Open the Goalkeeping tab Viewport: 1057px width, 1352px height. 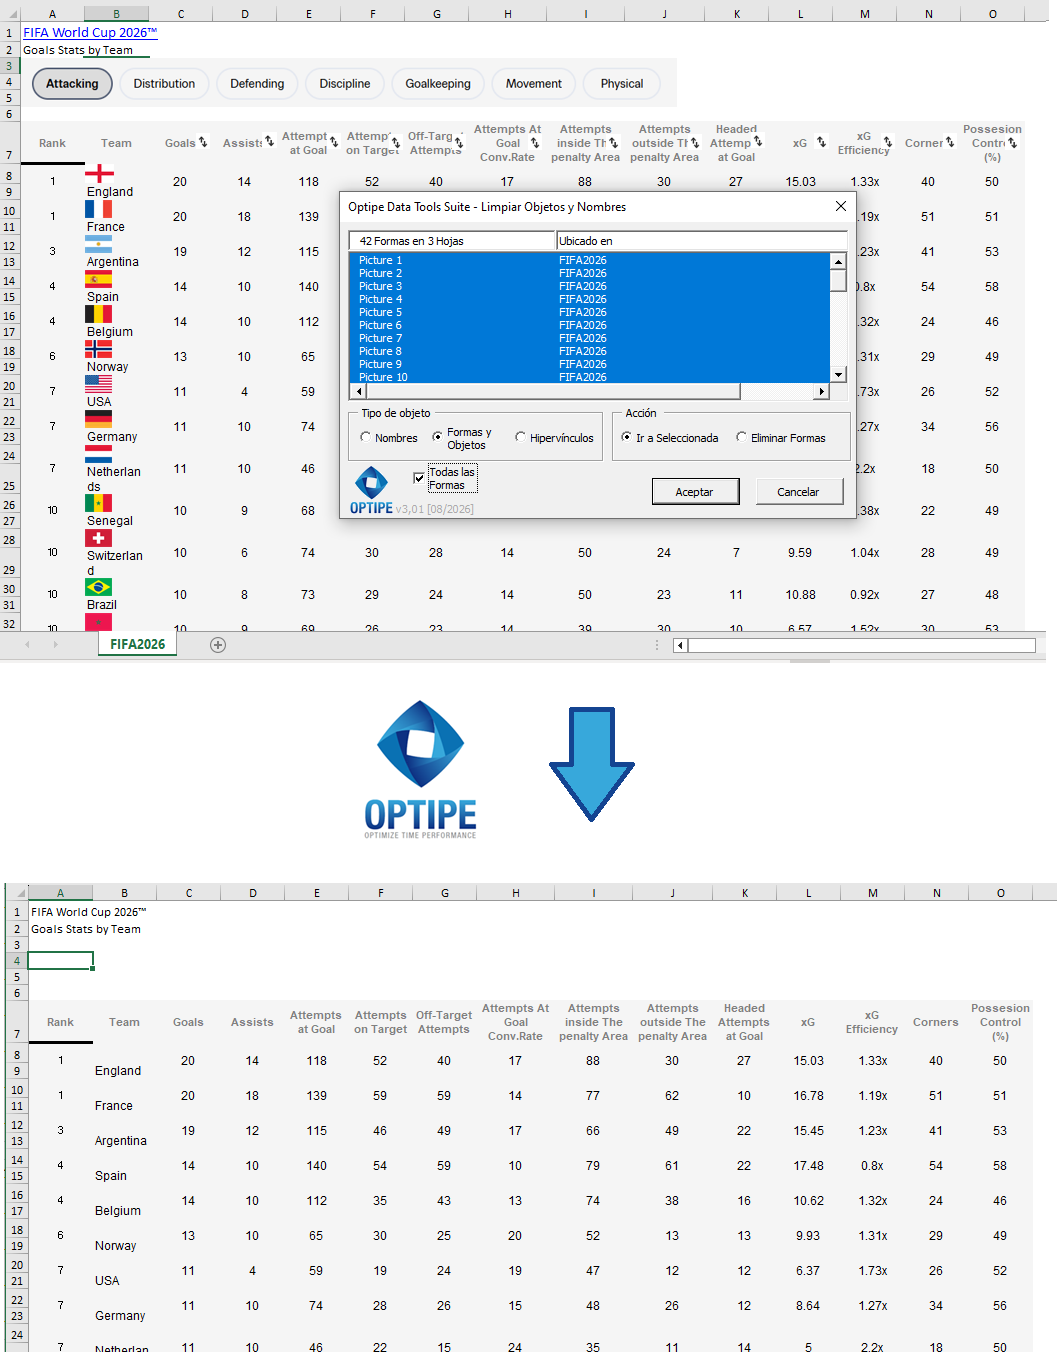tap(438, 84)
